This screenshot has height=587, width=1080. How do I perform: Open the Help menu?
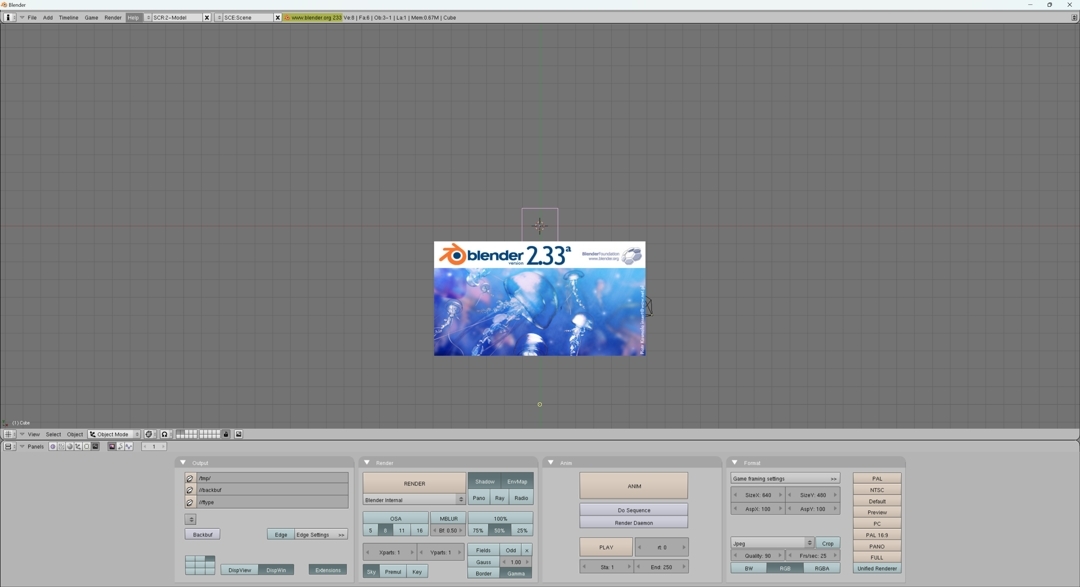point(133,17)
